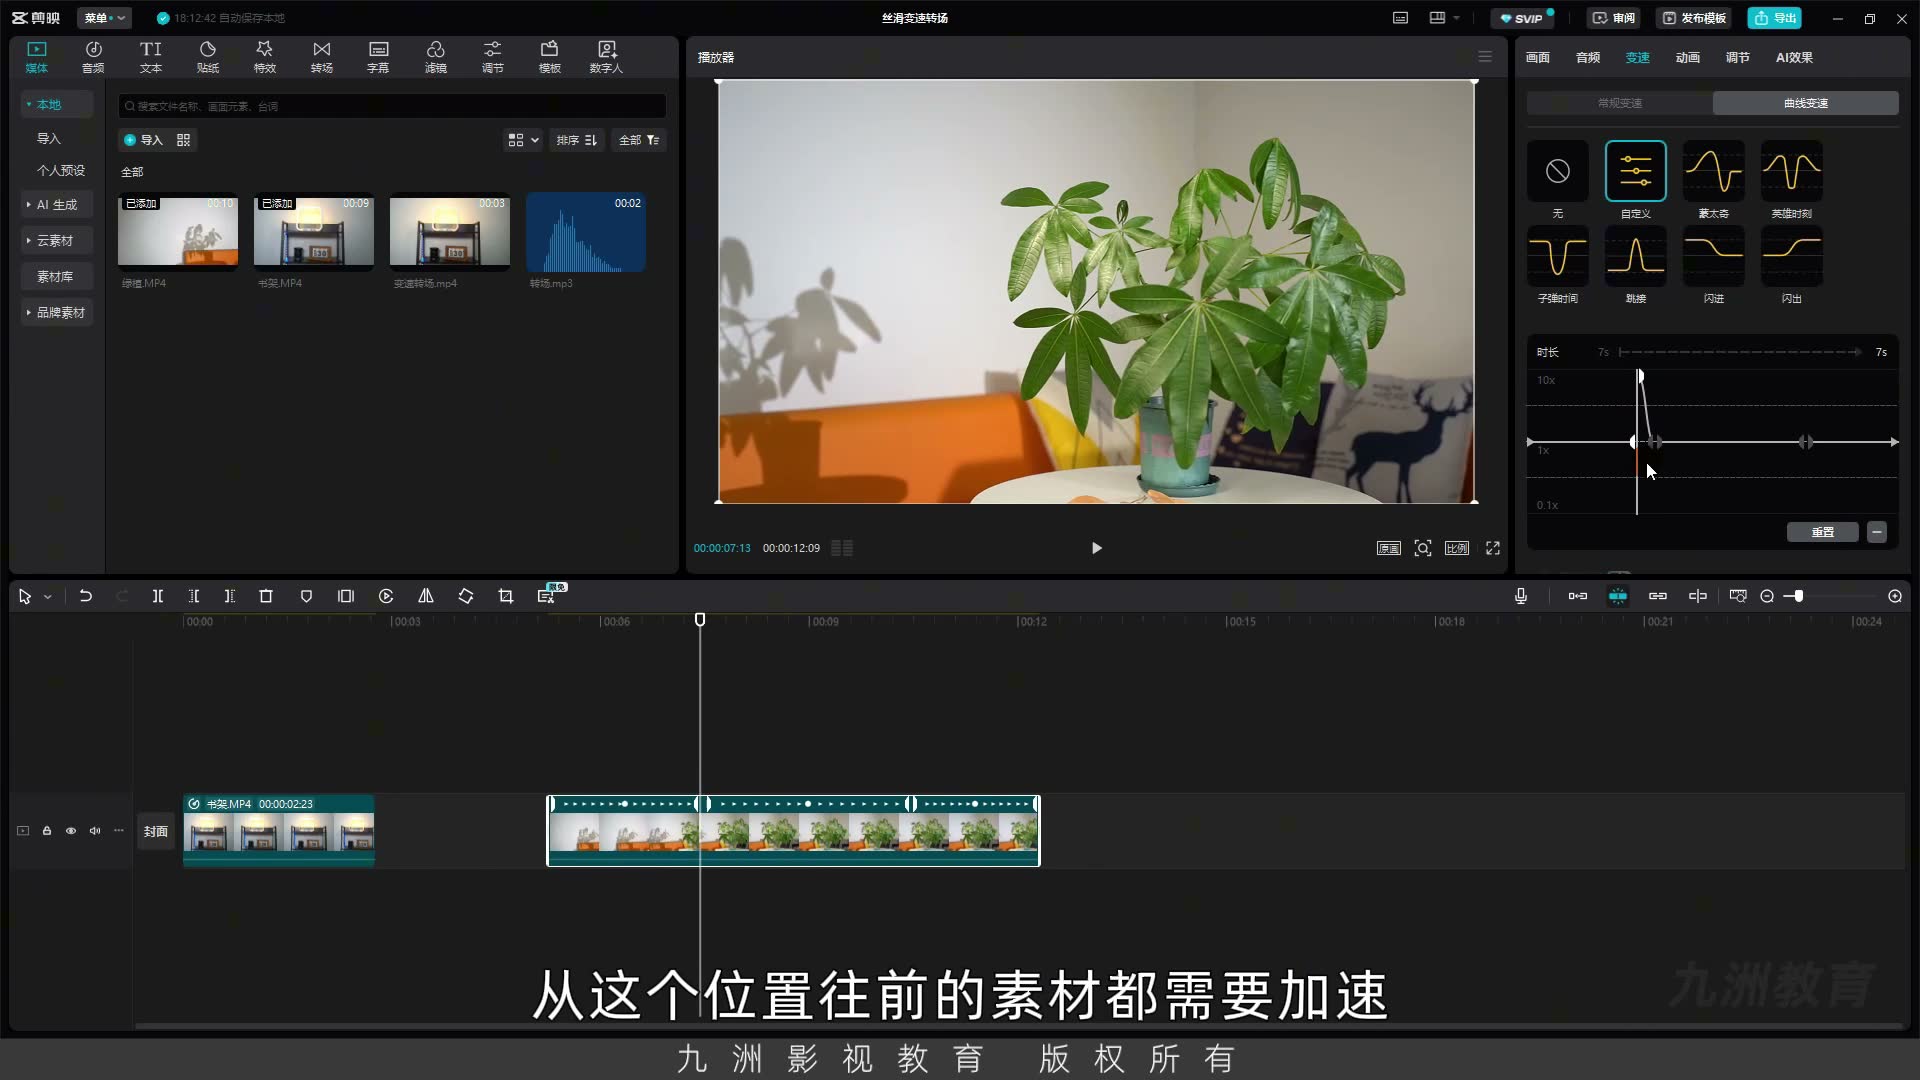Toggle auto-snap icon highlighted in timeline toolbar
Image resolution: width=1920 pixels, height=1080 pixels.
tap(1618, 596)
